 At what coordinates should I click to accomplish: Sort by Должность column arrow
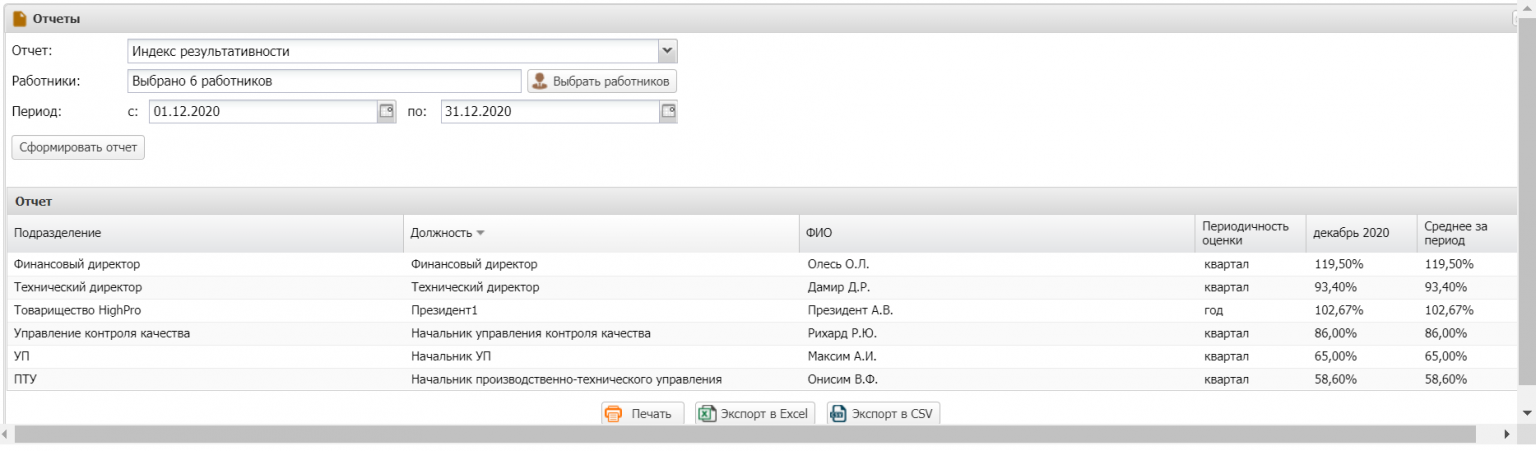[480, 233]
